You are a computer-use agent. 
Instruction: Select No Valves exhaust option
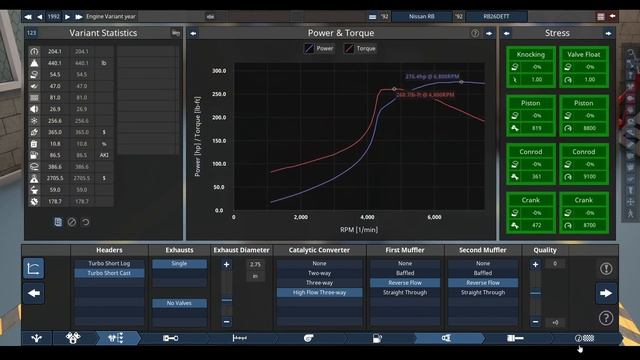pyautogui.click(x=179, y=303)
